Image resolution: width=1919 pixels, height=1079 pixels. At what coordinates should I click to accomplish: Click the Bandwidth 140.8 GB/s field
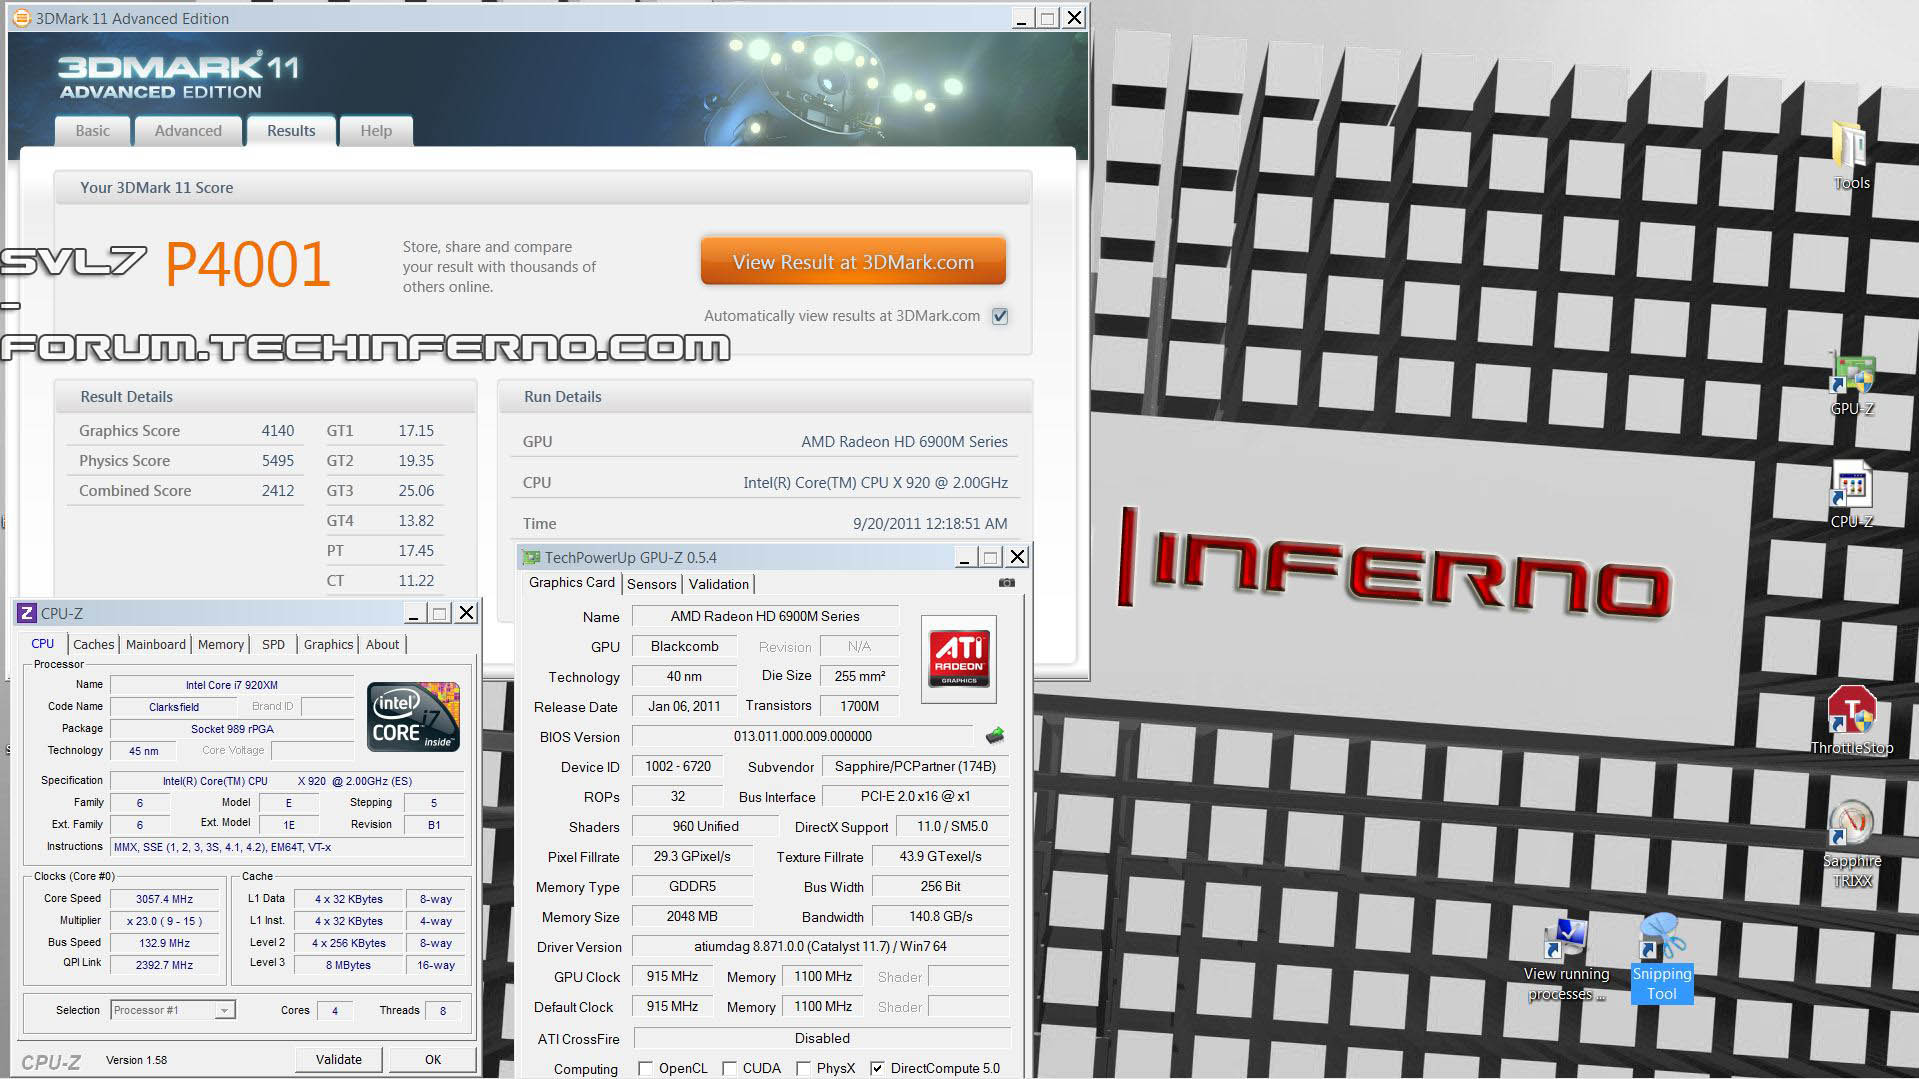coord(940,917)
